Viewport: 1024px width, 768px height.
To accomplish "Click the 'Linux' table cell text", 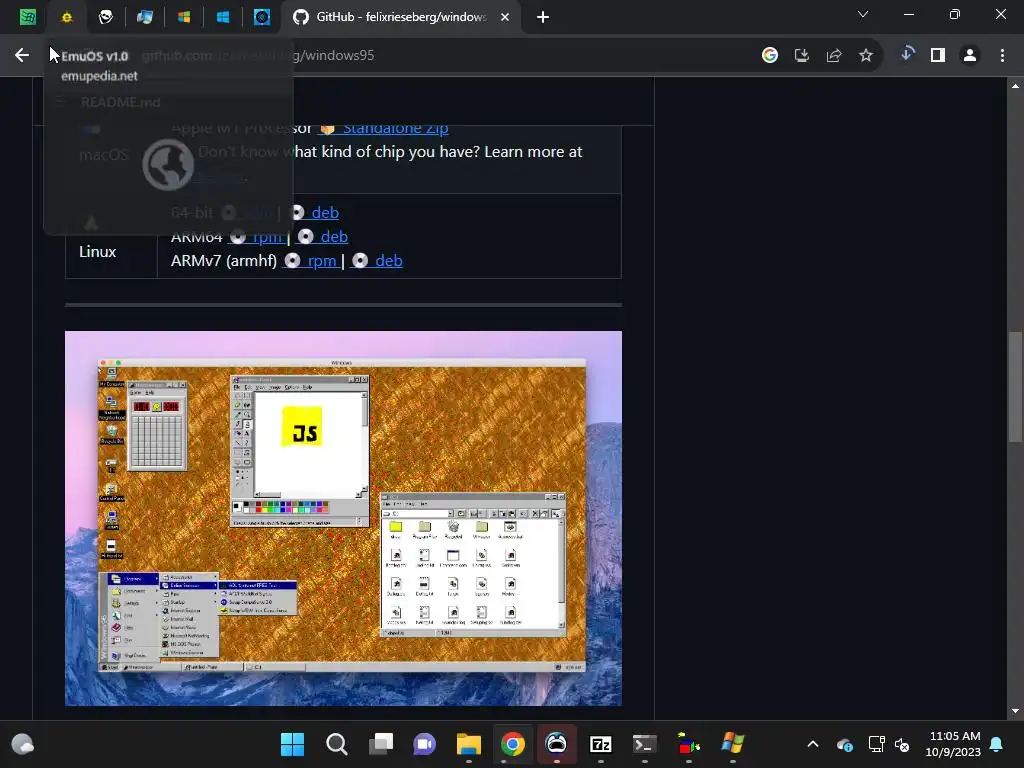I will [97, 251].
